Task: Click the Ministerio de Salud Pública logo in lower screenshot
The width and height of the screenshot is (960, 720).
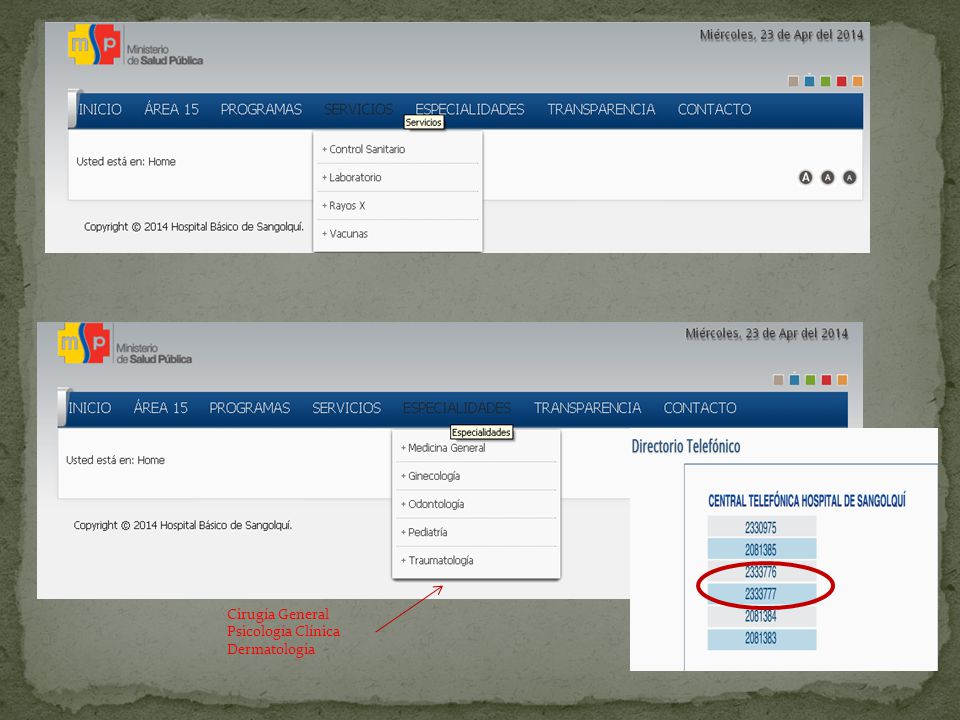Action: pyautogui.click(x=125, y=344)
